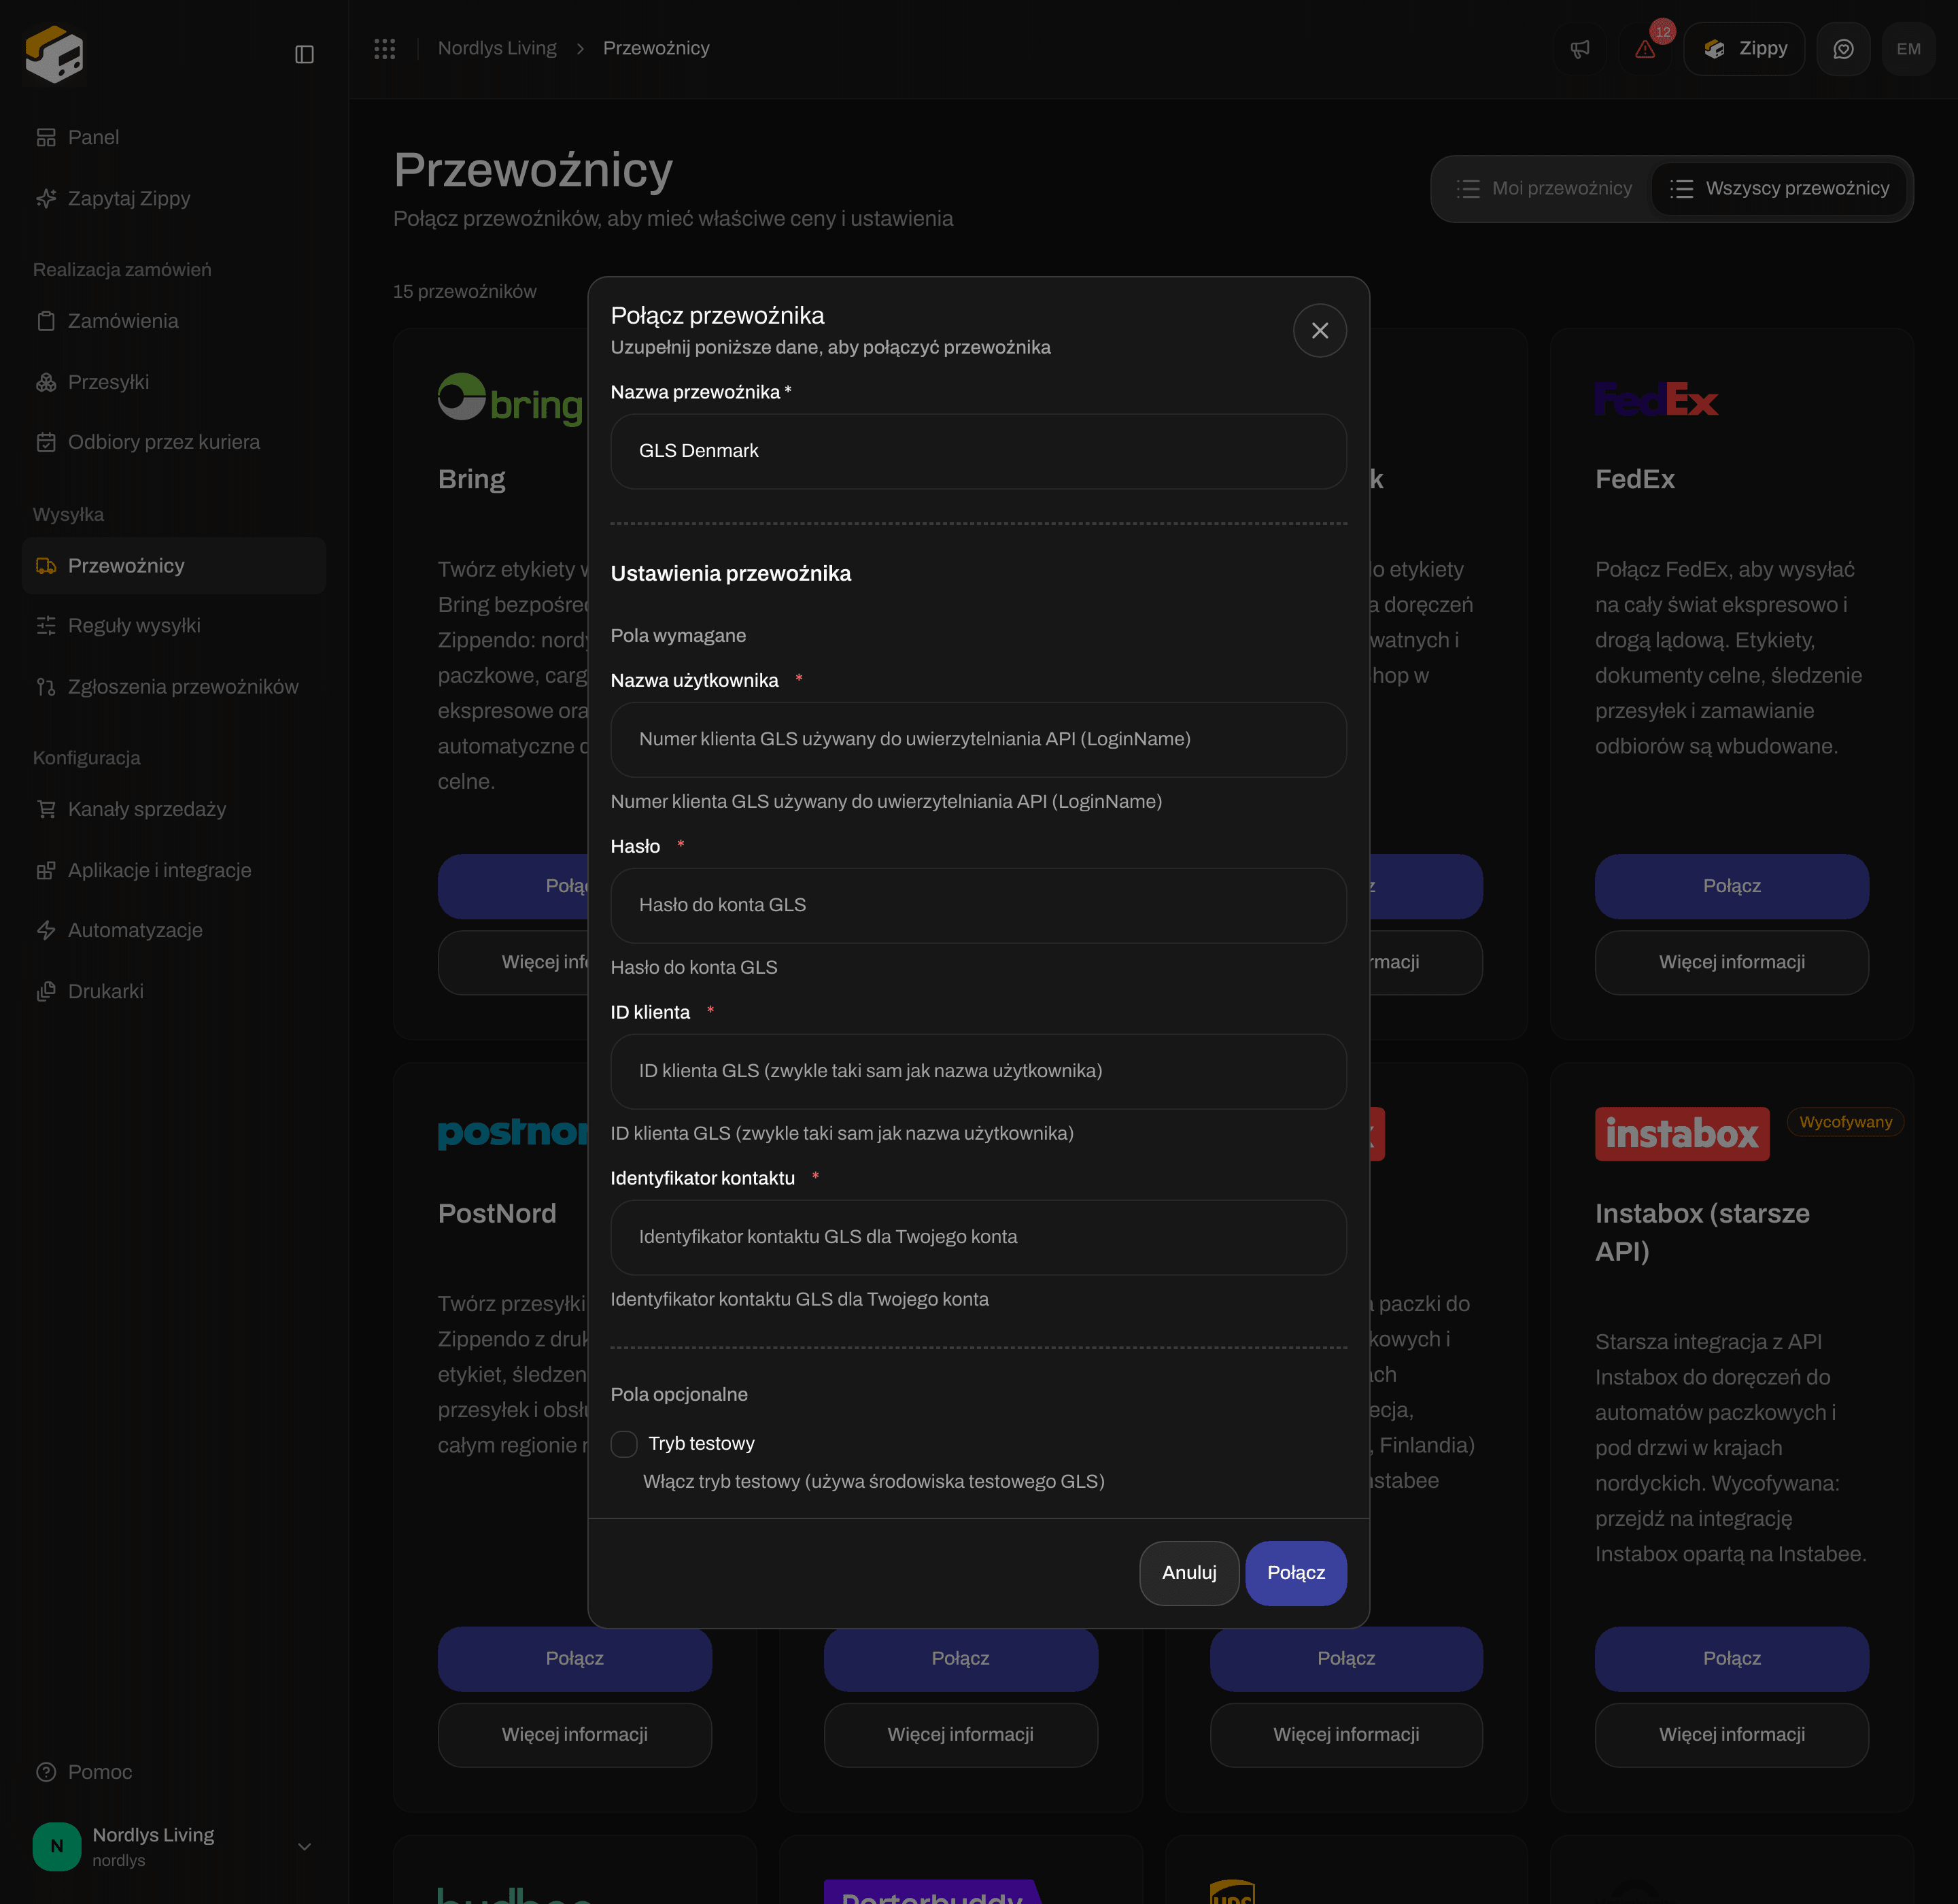
Task: Focus the Identyfikator kontaktu input field
Action: 979,1237
